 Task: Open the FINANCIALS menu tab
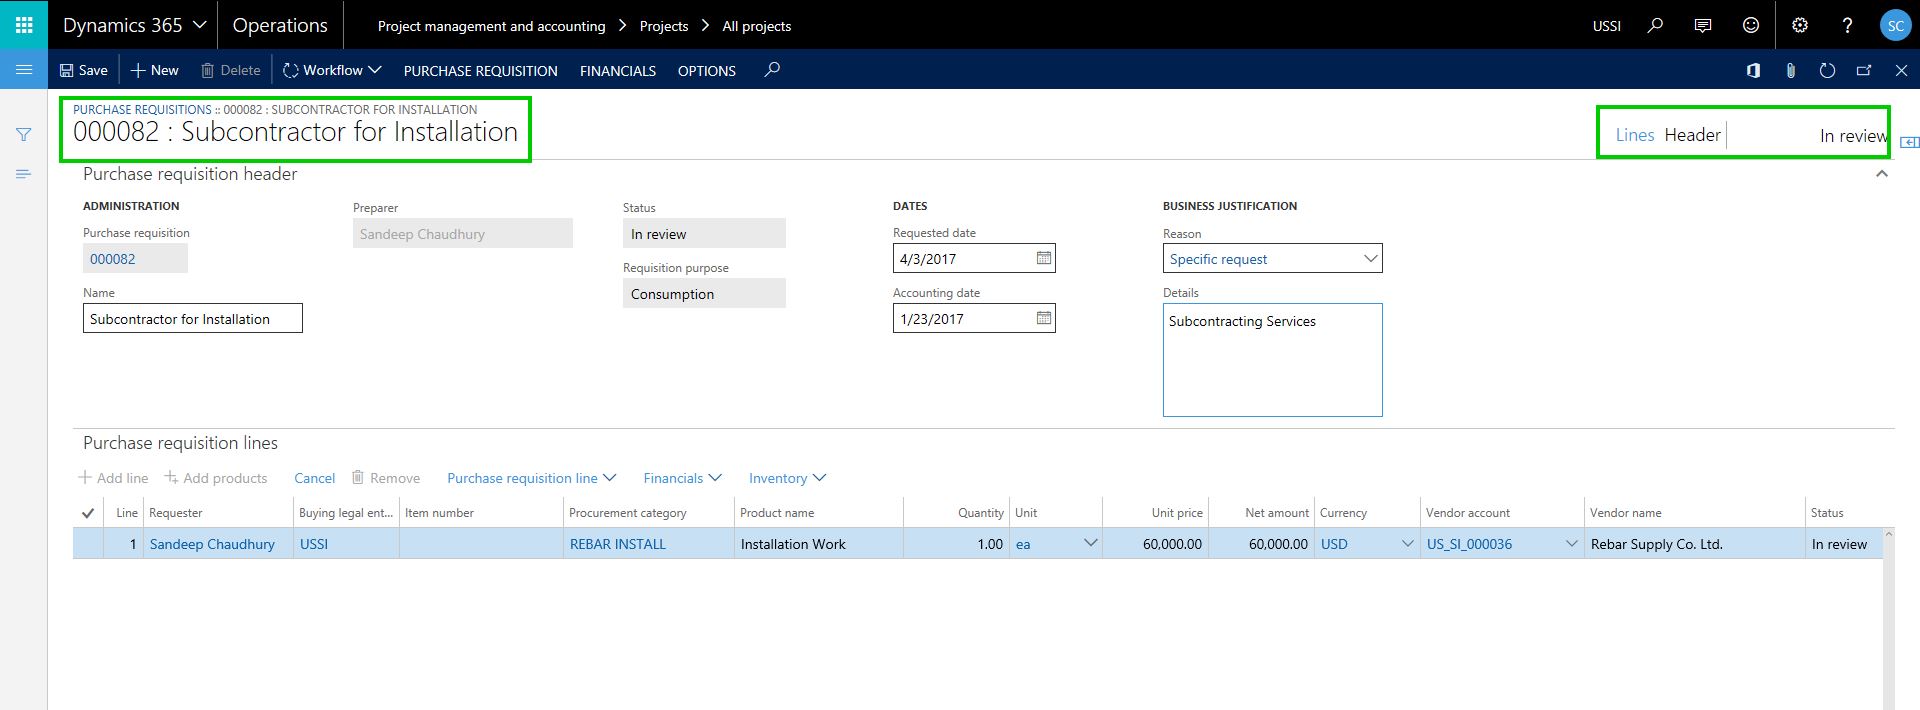617,71
